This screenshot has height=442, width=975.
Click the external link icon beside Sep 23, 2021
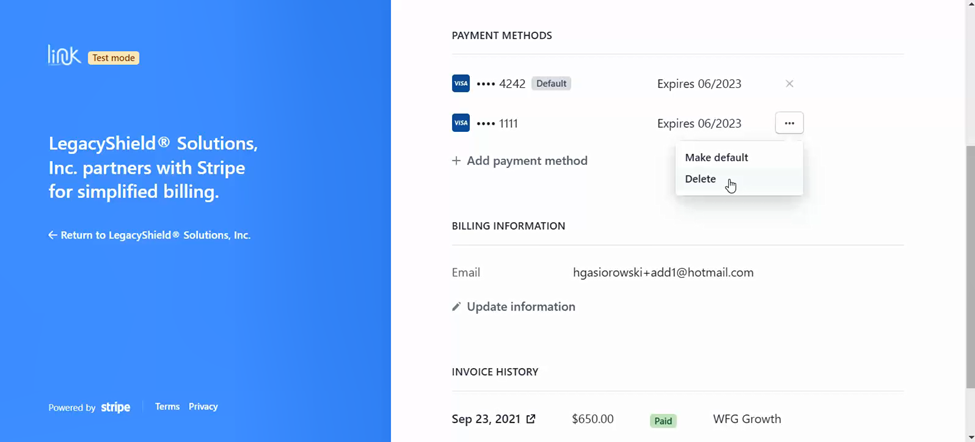click(530, 419)
